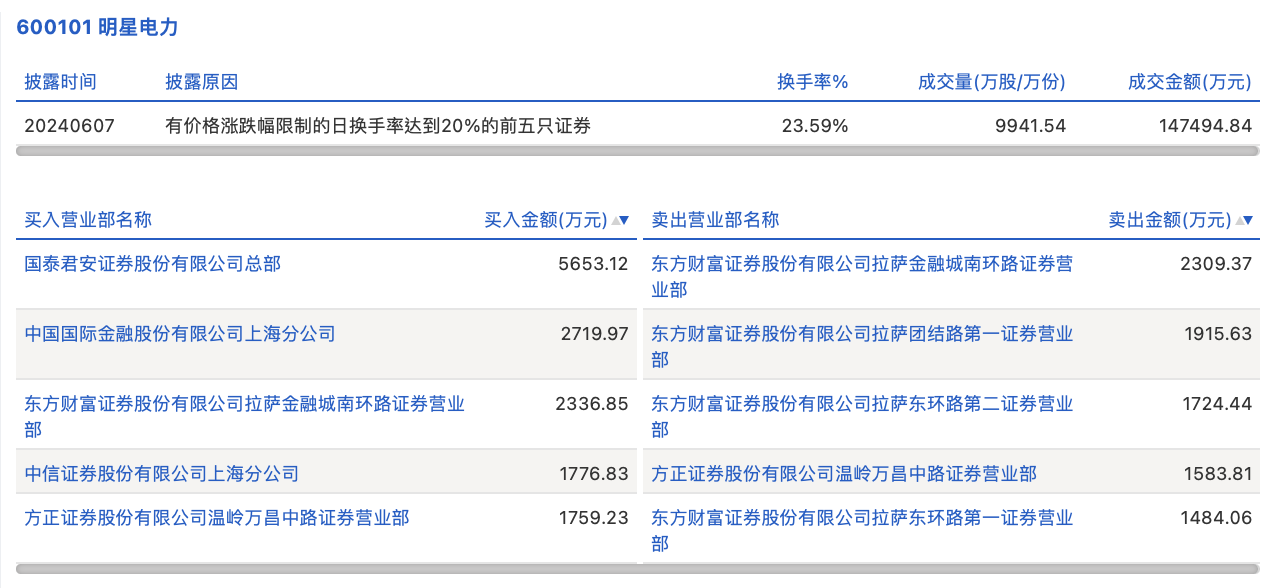Open 方正证券温岭万昌中路 in the sell list

tap(844, 474)
